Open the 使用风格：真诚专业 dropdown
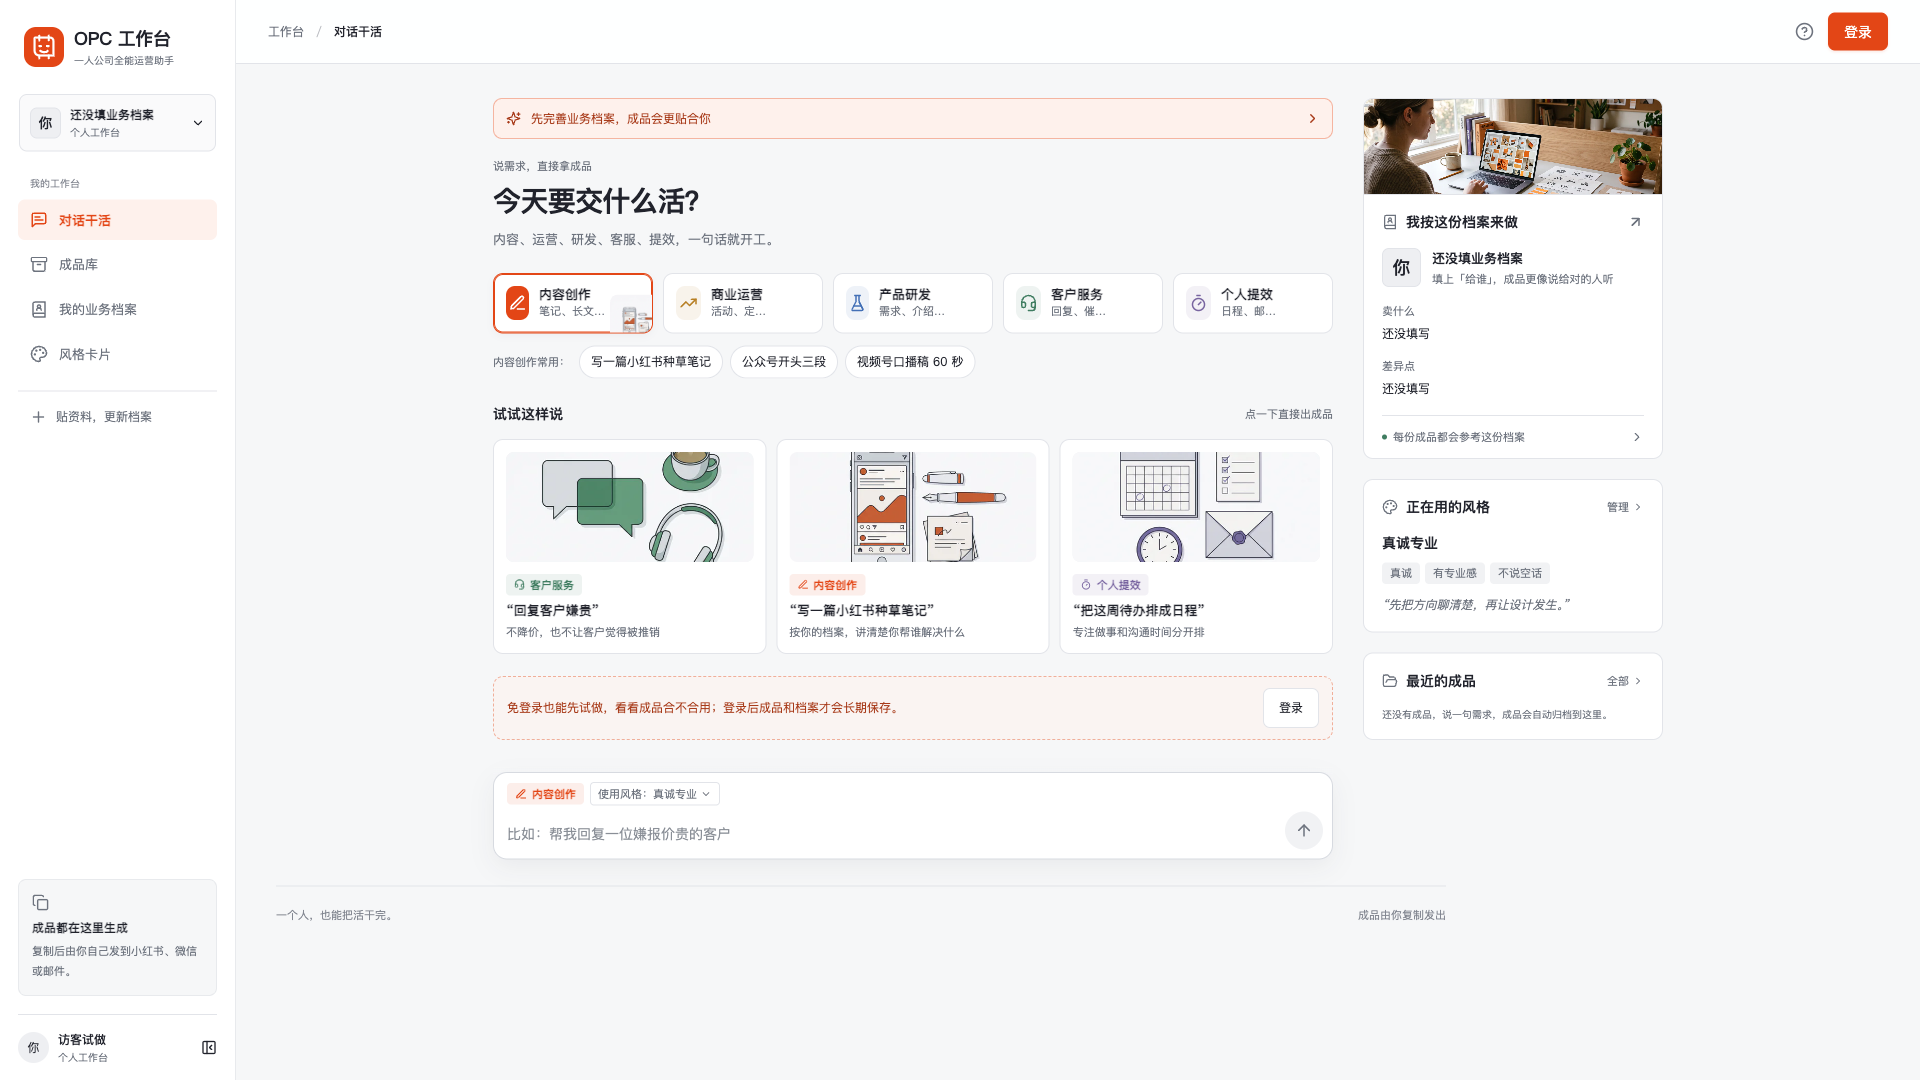 pyautogui.click(x=654, y=794)
